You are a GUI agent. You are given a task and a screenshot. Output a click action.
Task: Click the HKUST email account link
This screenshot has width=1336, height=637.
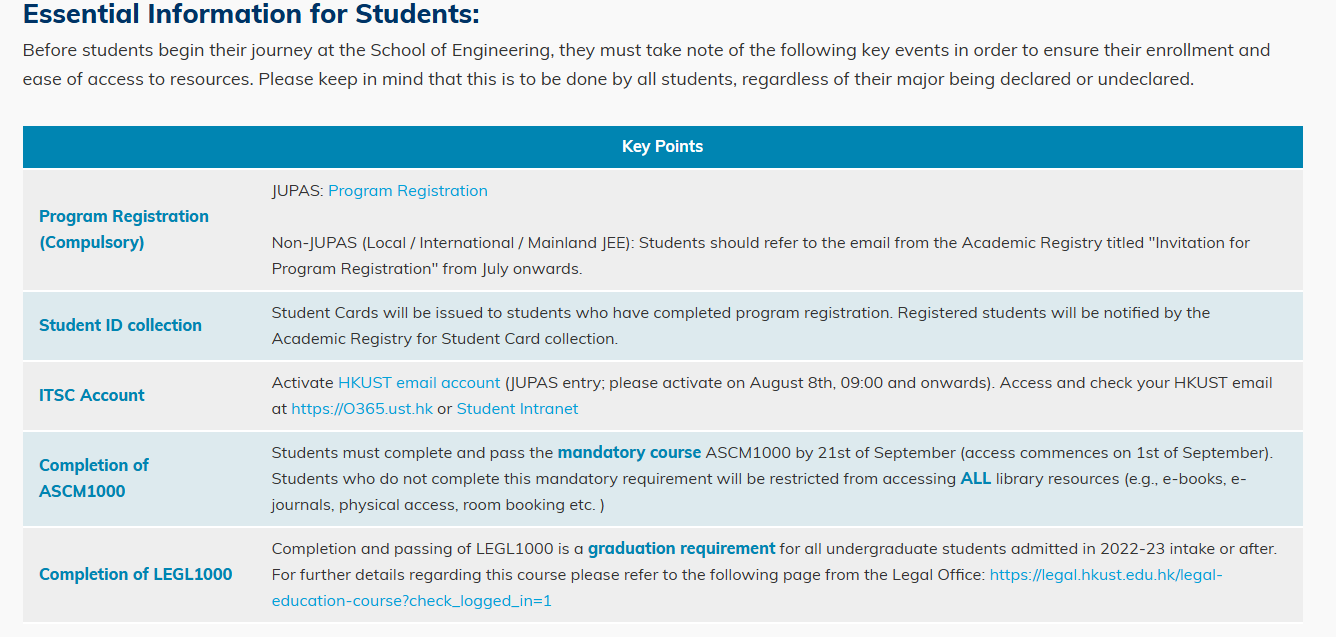click(x=418, y=382)
